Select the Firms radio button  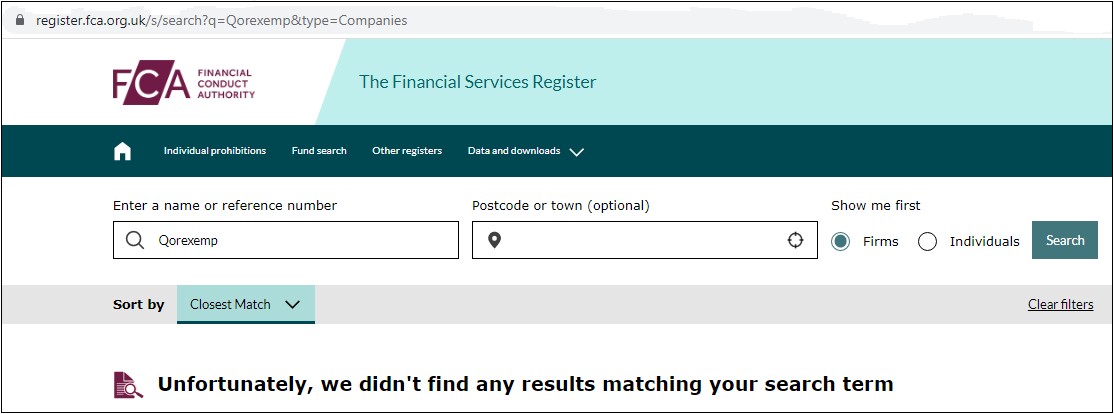(x=840, y=241)
